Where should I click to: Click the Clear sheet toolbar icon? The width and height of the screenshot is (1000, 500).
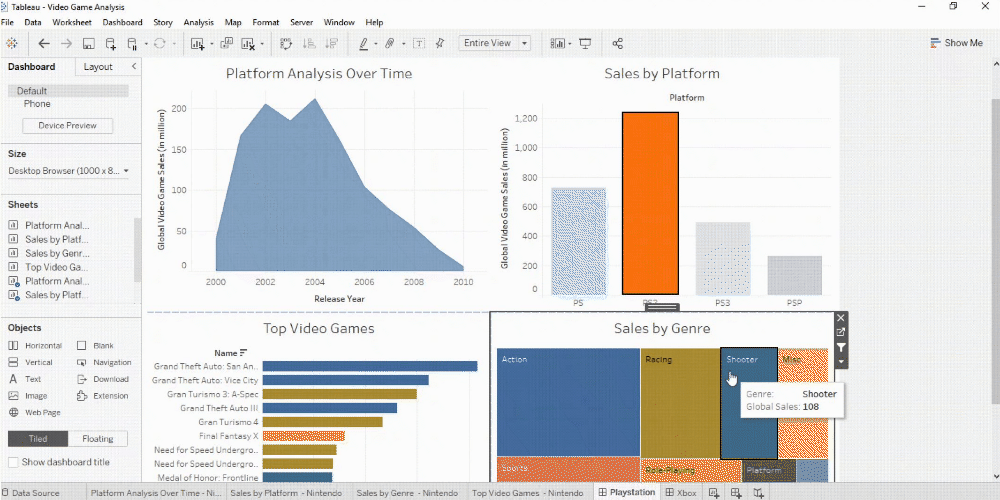tap(247, 43)
